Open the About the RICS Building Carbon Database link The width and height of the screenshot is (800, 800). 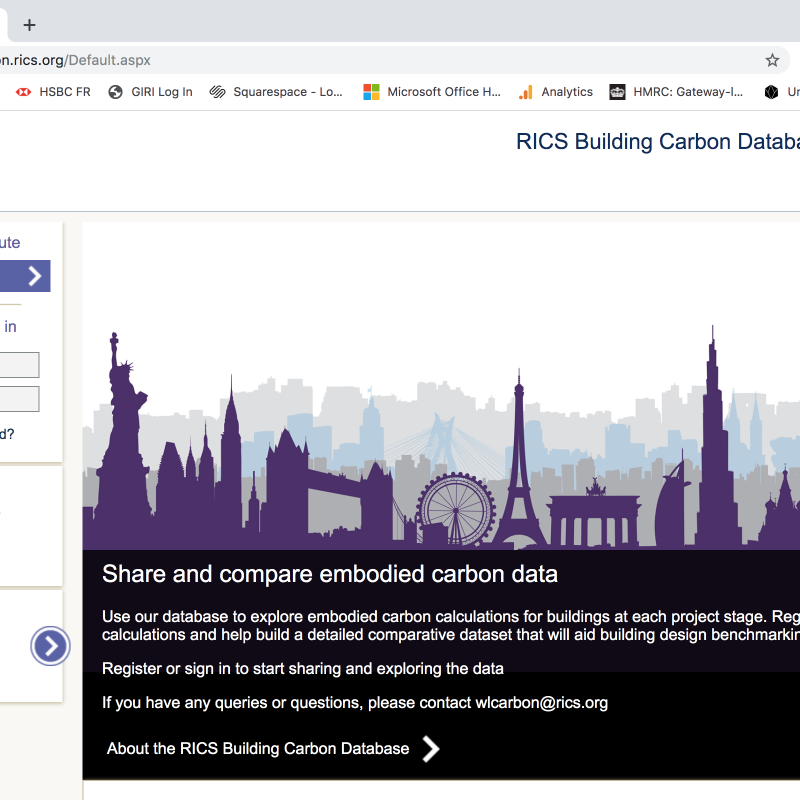click(x=258, y=749)
